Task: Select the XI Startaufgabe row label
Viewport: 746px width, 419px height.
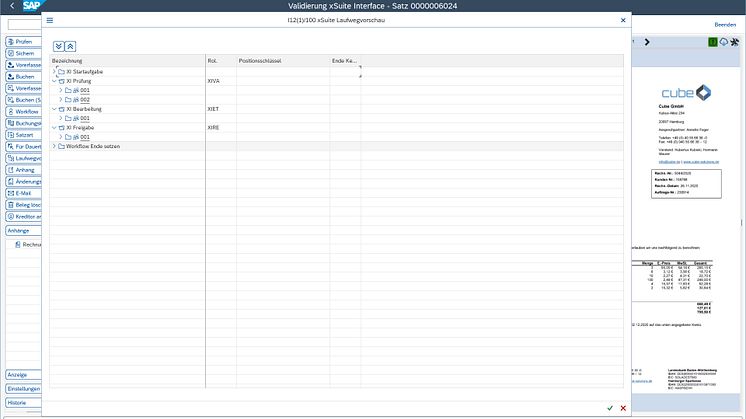Action: [85, 72]
